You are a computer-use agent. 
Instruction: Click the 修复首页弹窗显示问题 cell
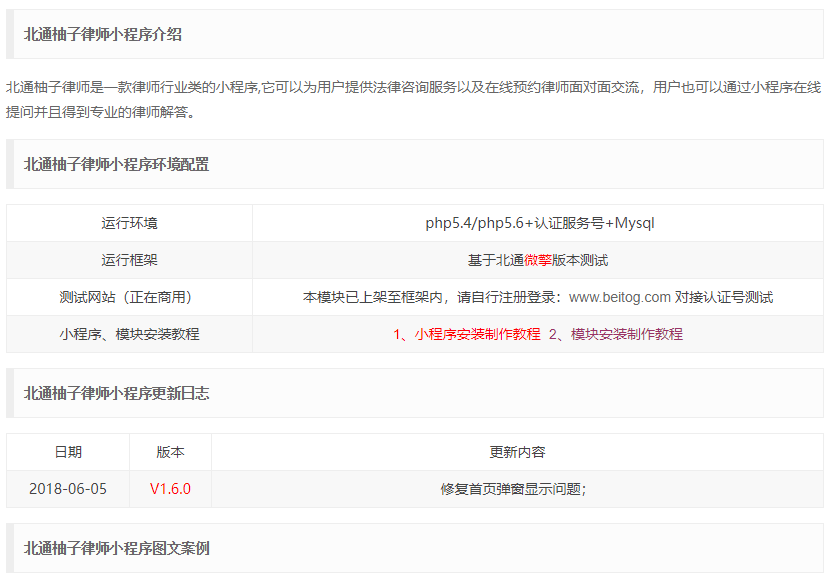[x=517, y=489]
